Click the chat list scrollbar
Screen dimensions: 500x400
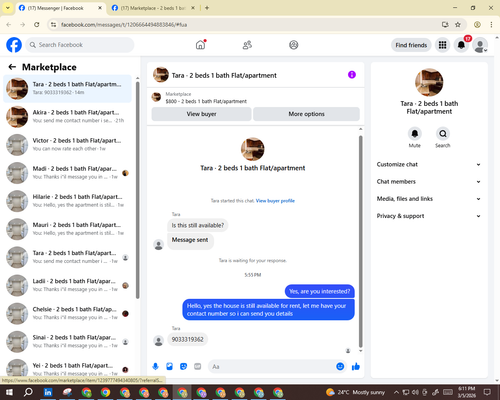138,190
